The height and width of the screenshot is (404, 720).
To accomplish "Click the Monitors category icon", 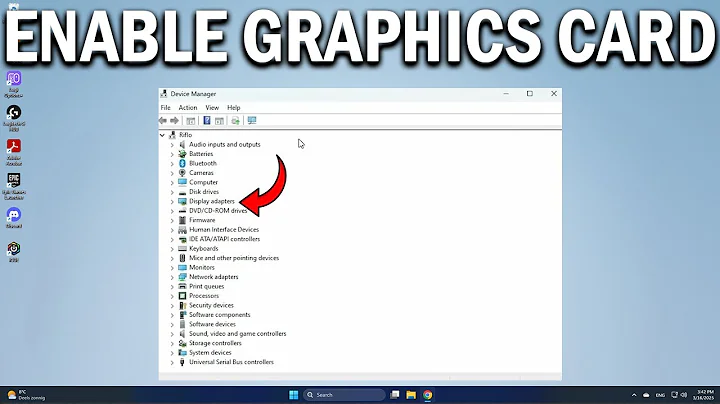I will click(x=182, y=267).
